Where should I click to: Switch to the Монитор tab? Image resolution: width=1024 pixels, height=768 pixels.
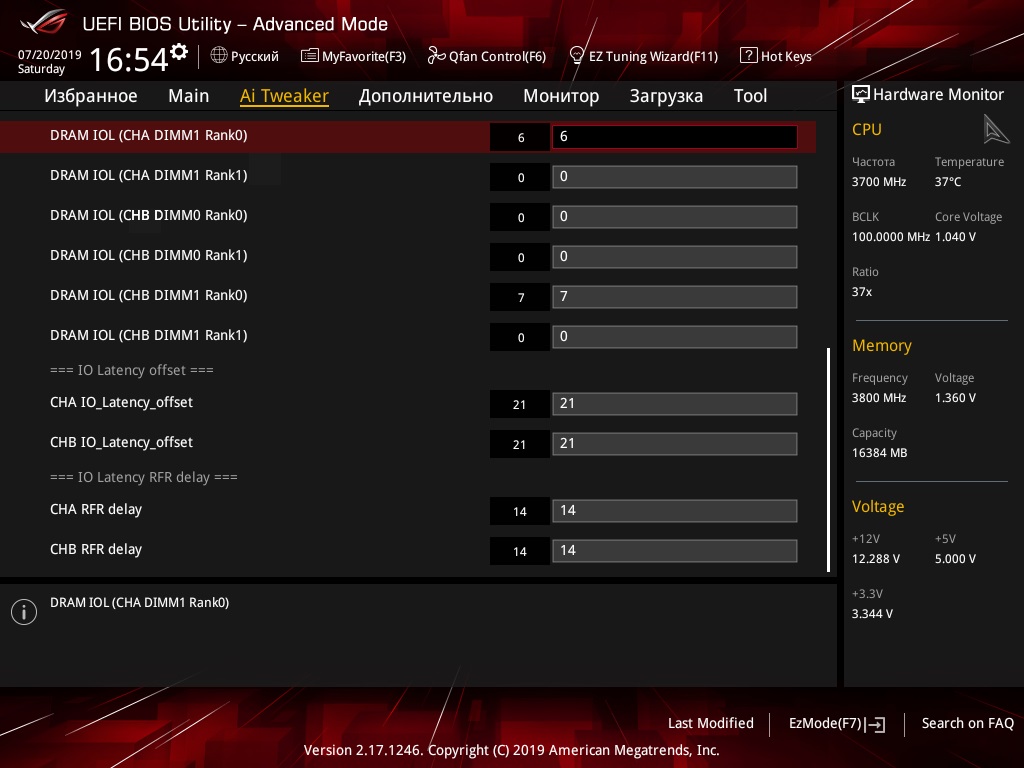coord(561,96)
